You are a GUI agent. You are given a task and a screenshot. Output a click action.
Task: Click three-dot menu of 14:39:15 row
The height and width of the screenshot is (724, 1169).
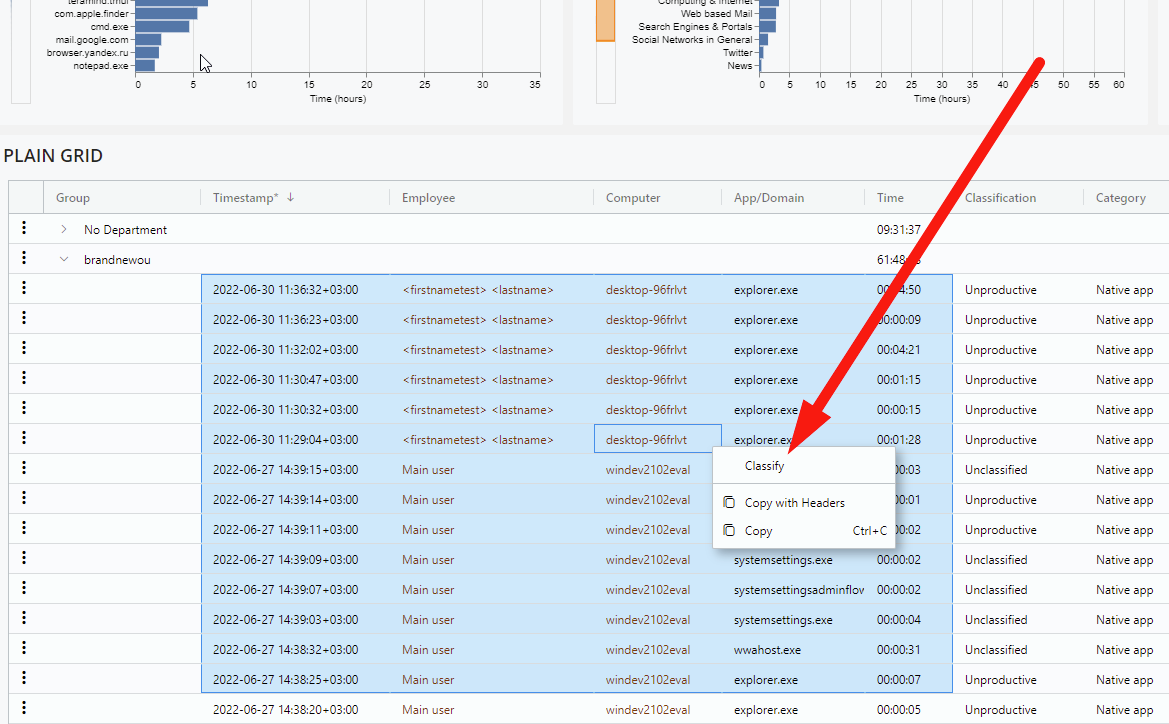tap(24, 469)
